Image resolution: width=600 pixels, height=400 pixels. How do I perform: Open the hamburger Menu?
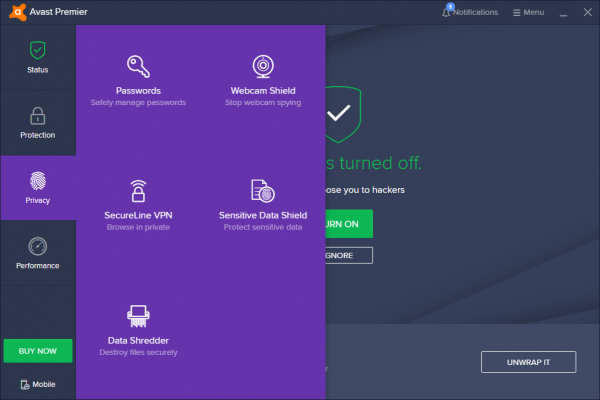tap(528, 13)
